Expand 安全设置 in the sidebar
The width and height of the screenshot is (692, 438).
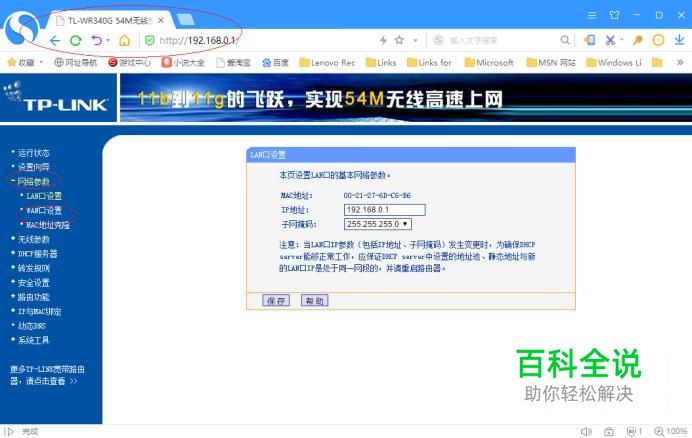tap(34, 283)
